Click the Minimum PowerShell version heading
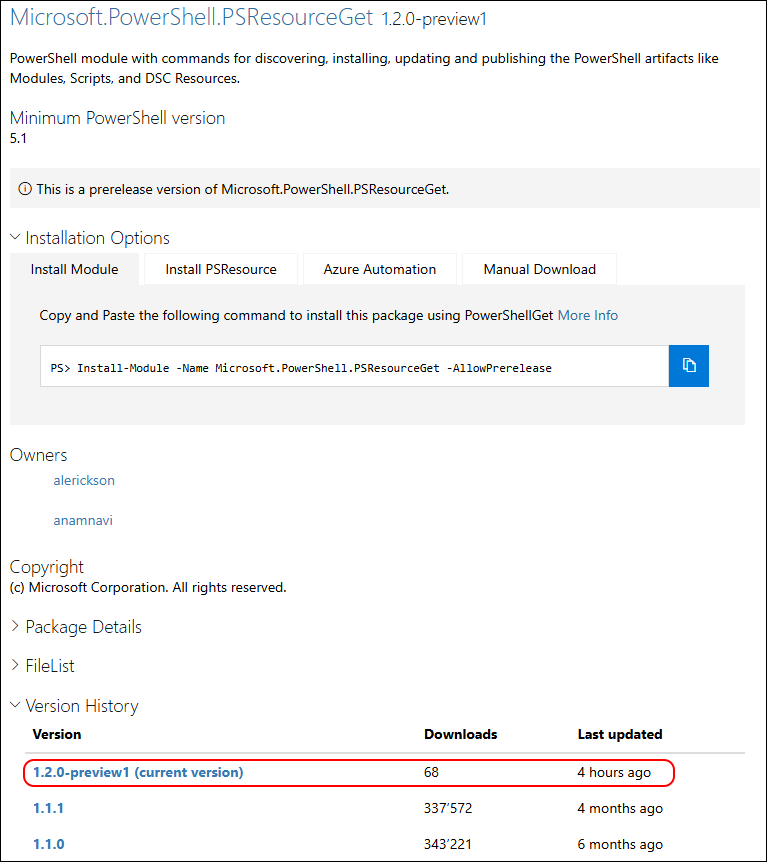The image size is (767, 862). click(118, 118)
